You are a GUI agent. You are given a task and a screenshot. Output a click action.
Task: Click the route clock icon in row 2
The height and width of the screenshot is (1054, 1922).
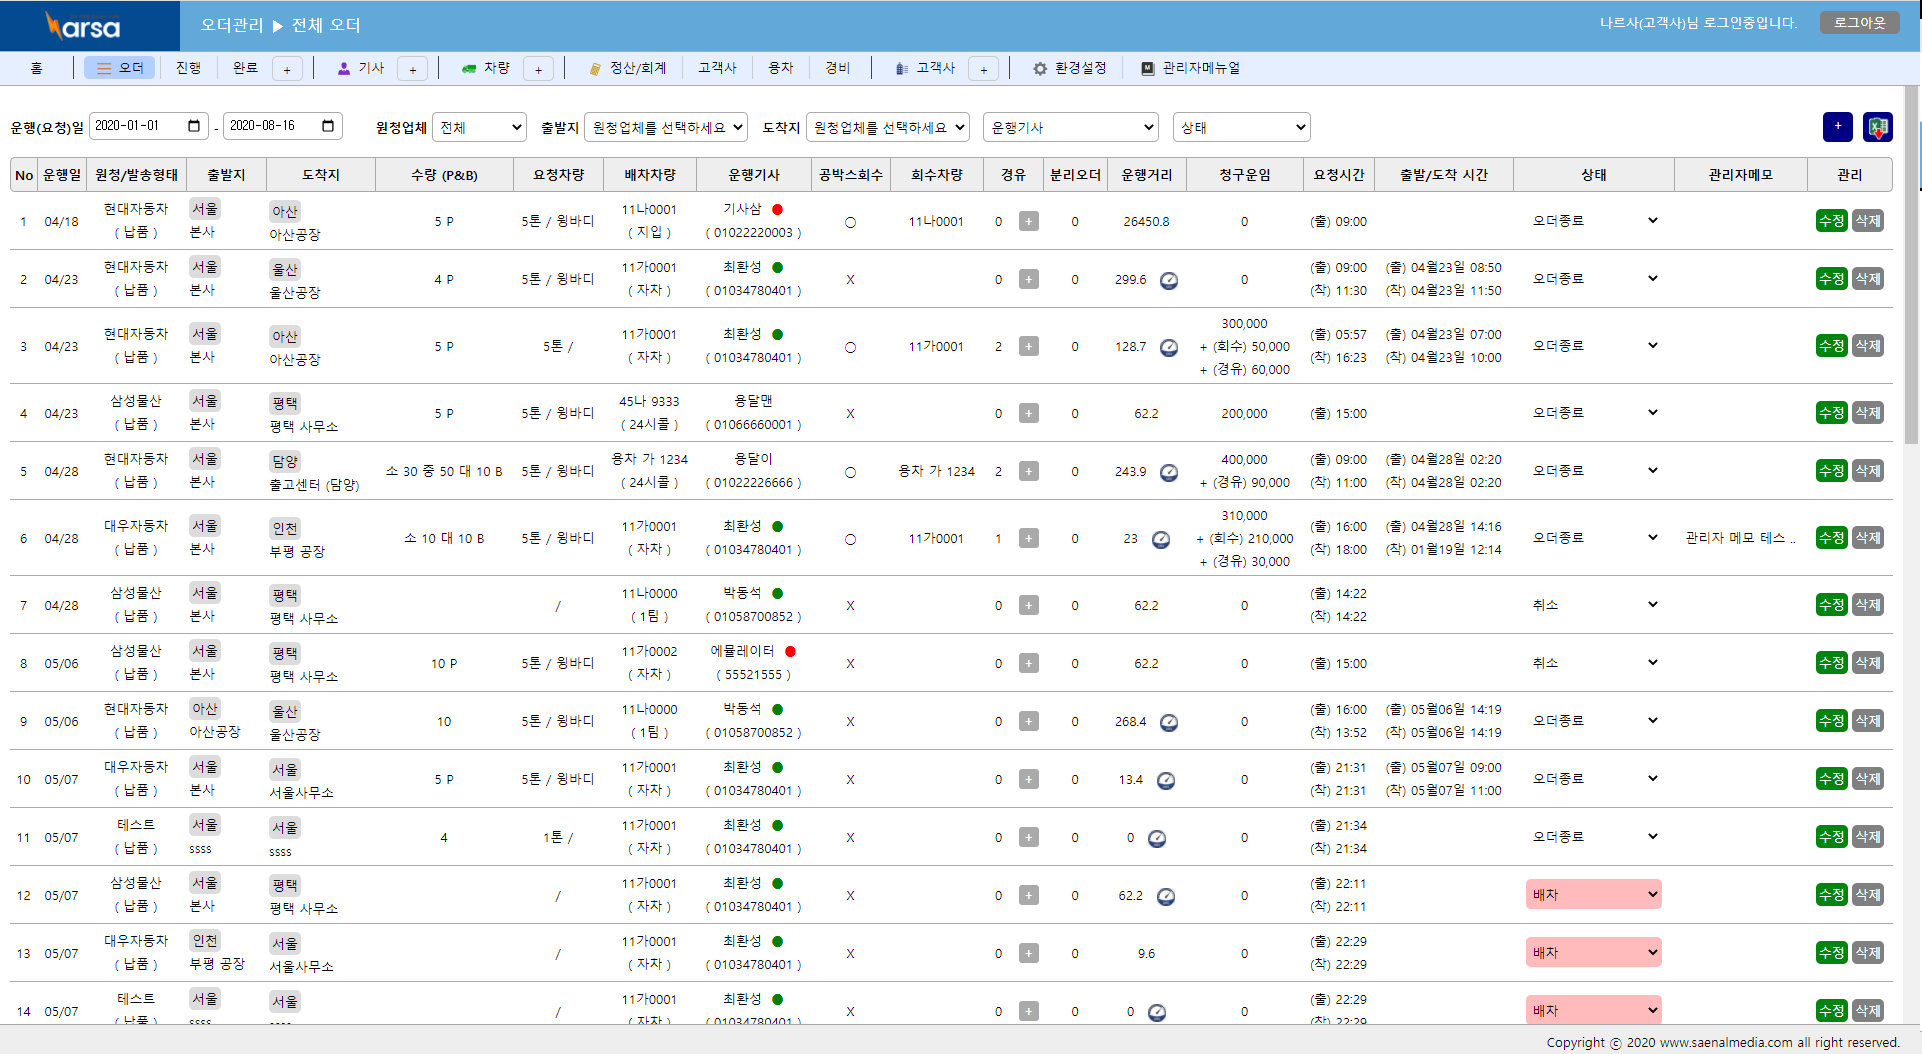(1168, 280)
